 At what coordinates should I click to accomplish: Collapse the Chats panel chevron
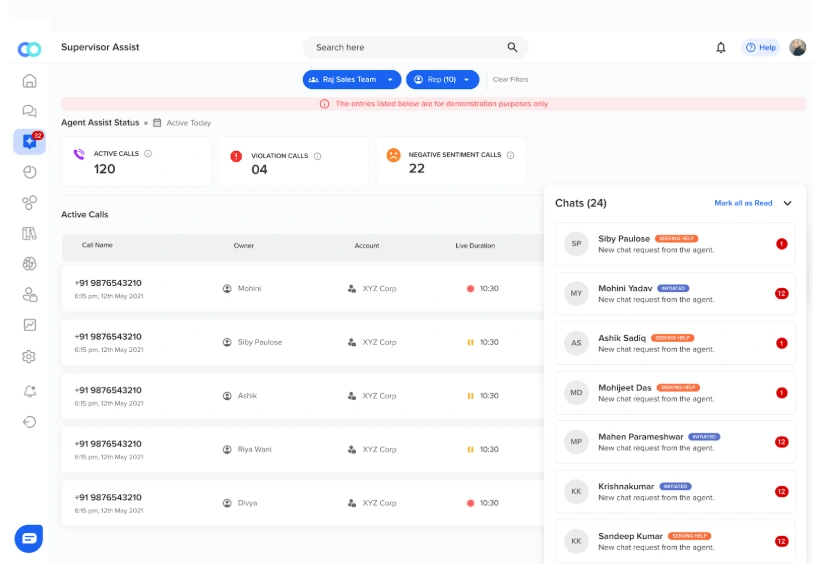click(x=788, y=203)
